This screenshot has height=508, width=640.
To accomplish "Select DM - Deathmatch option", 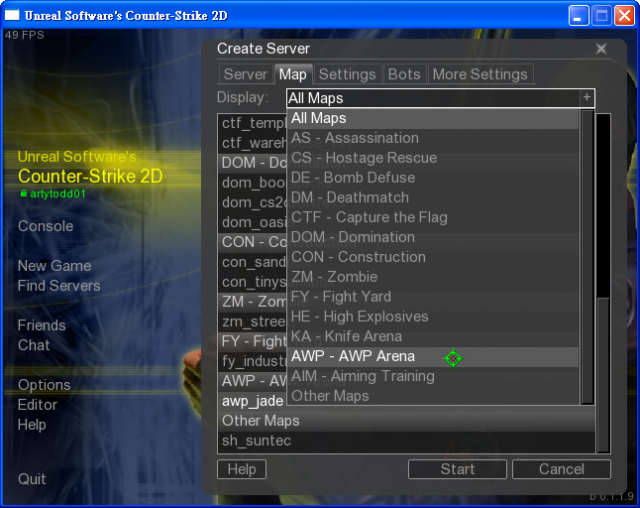I will (x=433, y=197).
